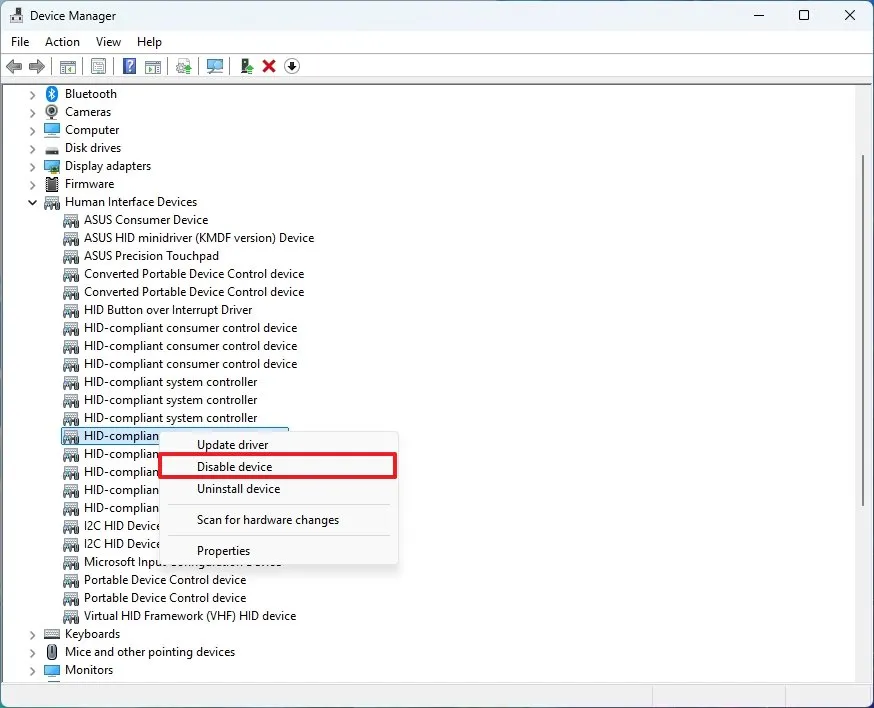Expand the Disk drives category

pyautogui.click(x=33, y=147)
